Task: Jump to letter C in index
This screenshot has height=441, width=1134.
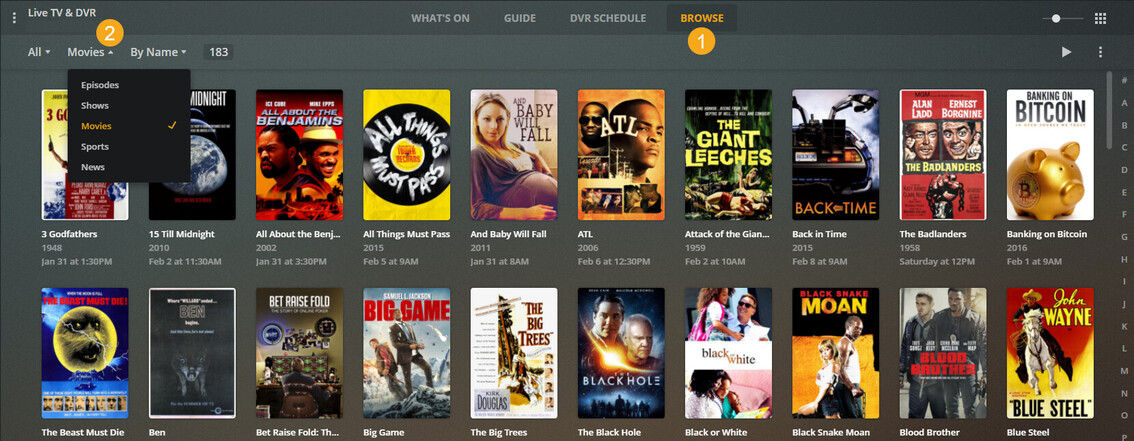Action: coord(1124,147)
